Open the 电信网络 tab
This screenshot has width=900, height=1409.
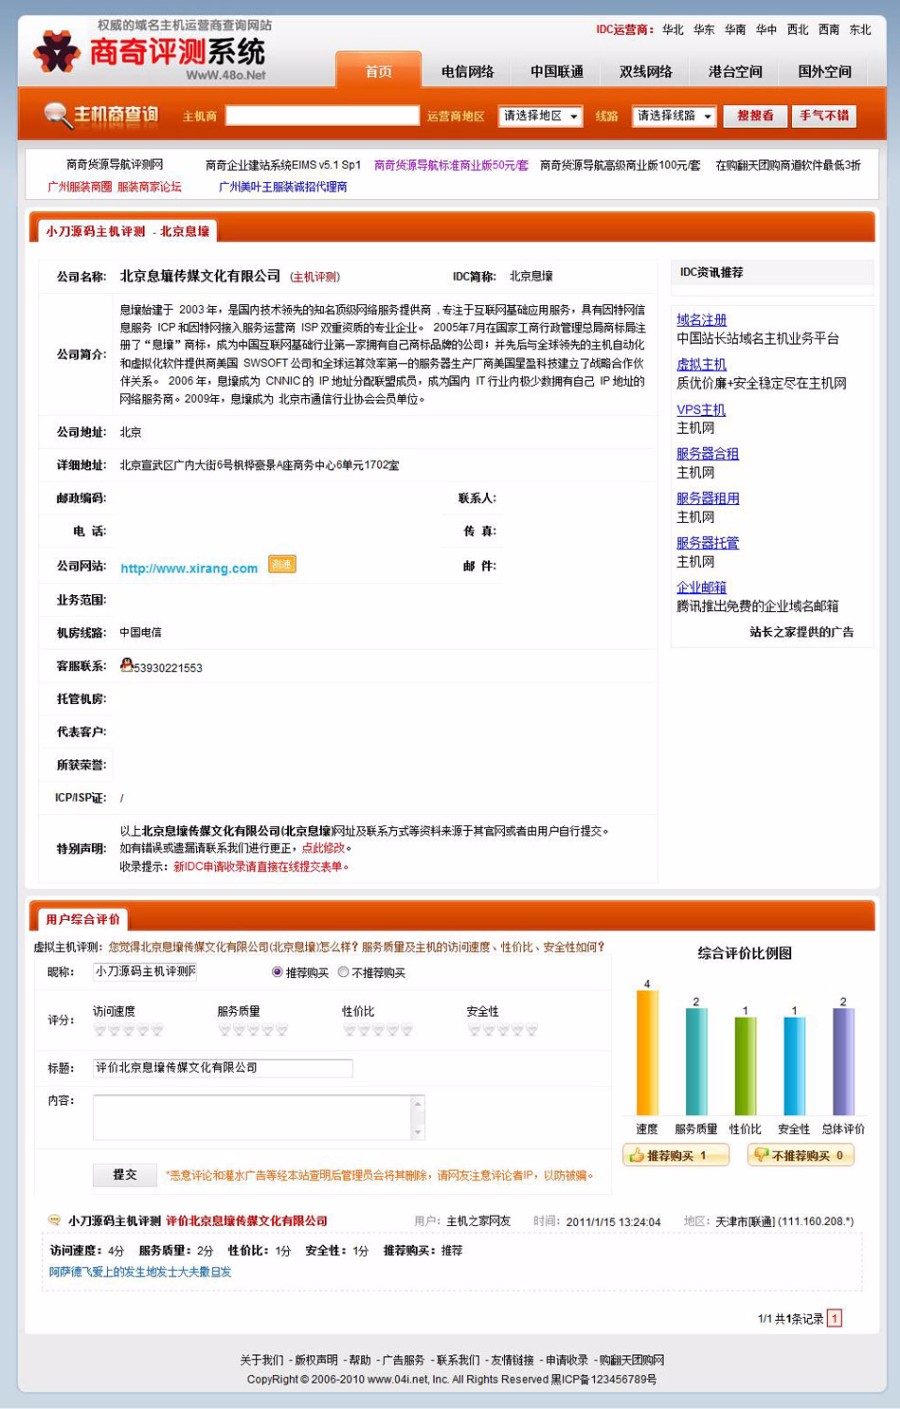point(468,71)
